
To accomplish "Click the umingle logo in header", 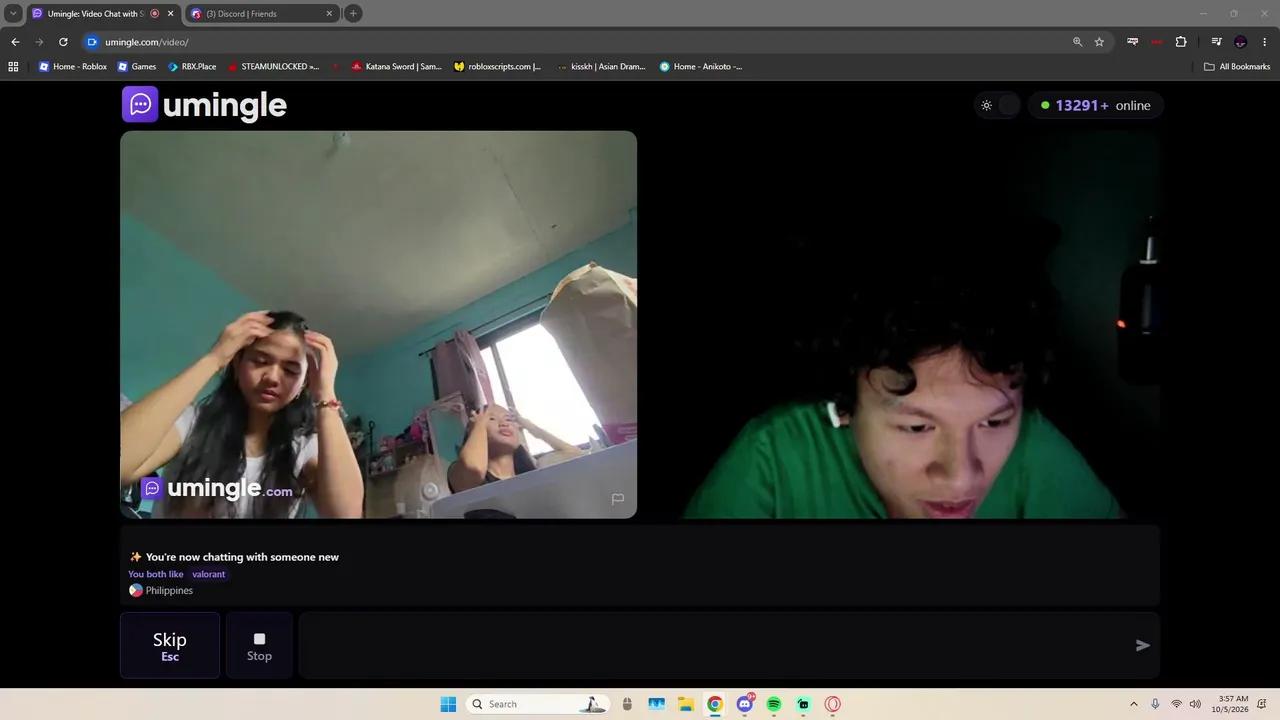I will [x=204, y=104].
